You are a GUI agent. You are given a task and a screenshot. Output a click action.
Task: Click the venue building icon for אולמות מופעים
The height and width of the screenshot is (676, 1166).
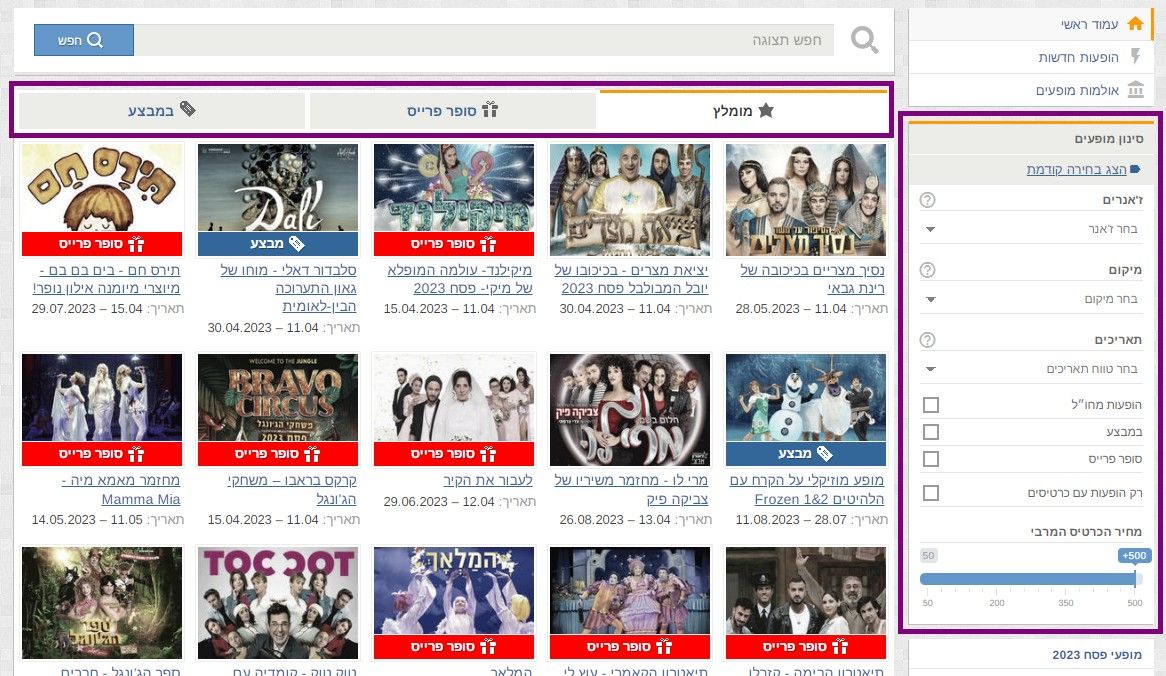[x=1134, y=90]
